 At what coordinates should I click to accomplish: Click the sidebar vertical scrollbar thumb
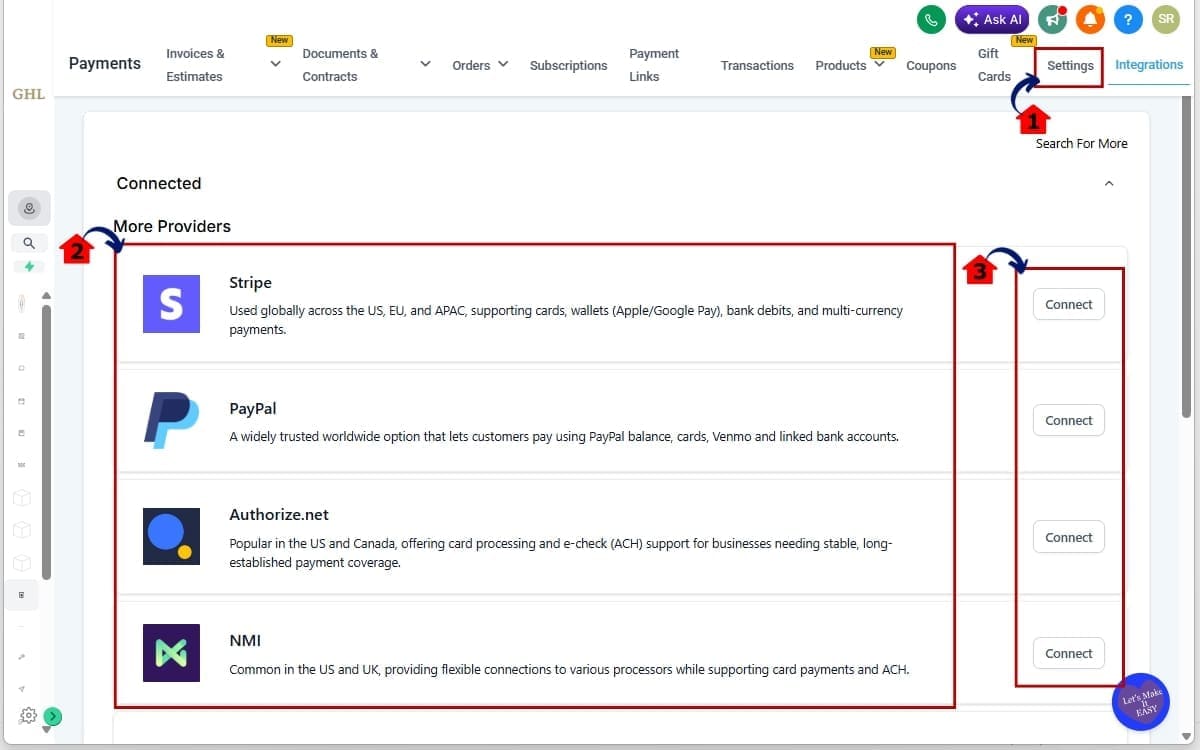(46, 442)
